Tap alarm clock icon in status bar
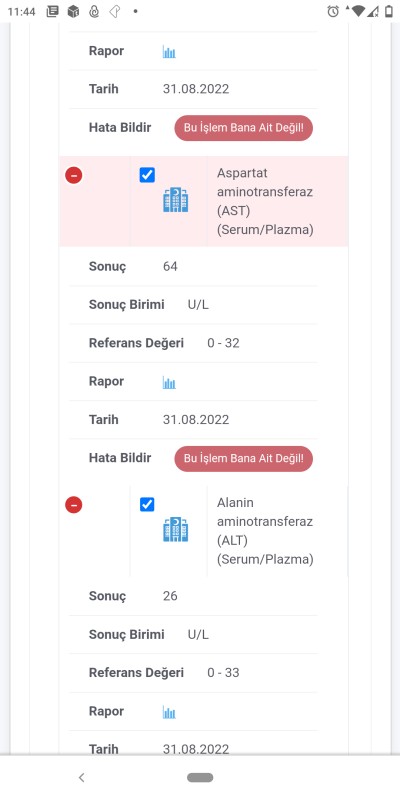The height and width of the screenshot is (800, 400). [333, 11]
